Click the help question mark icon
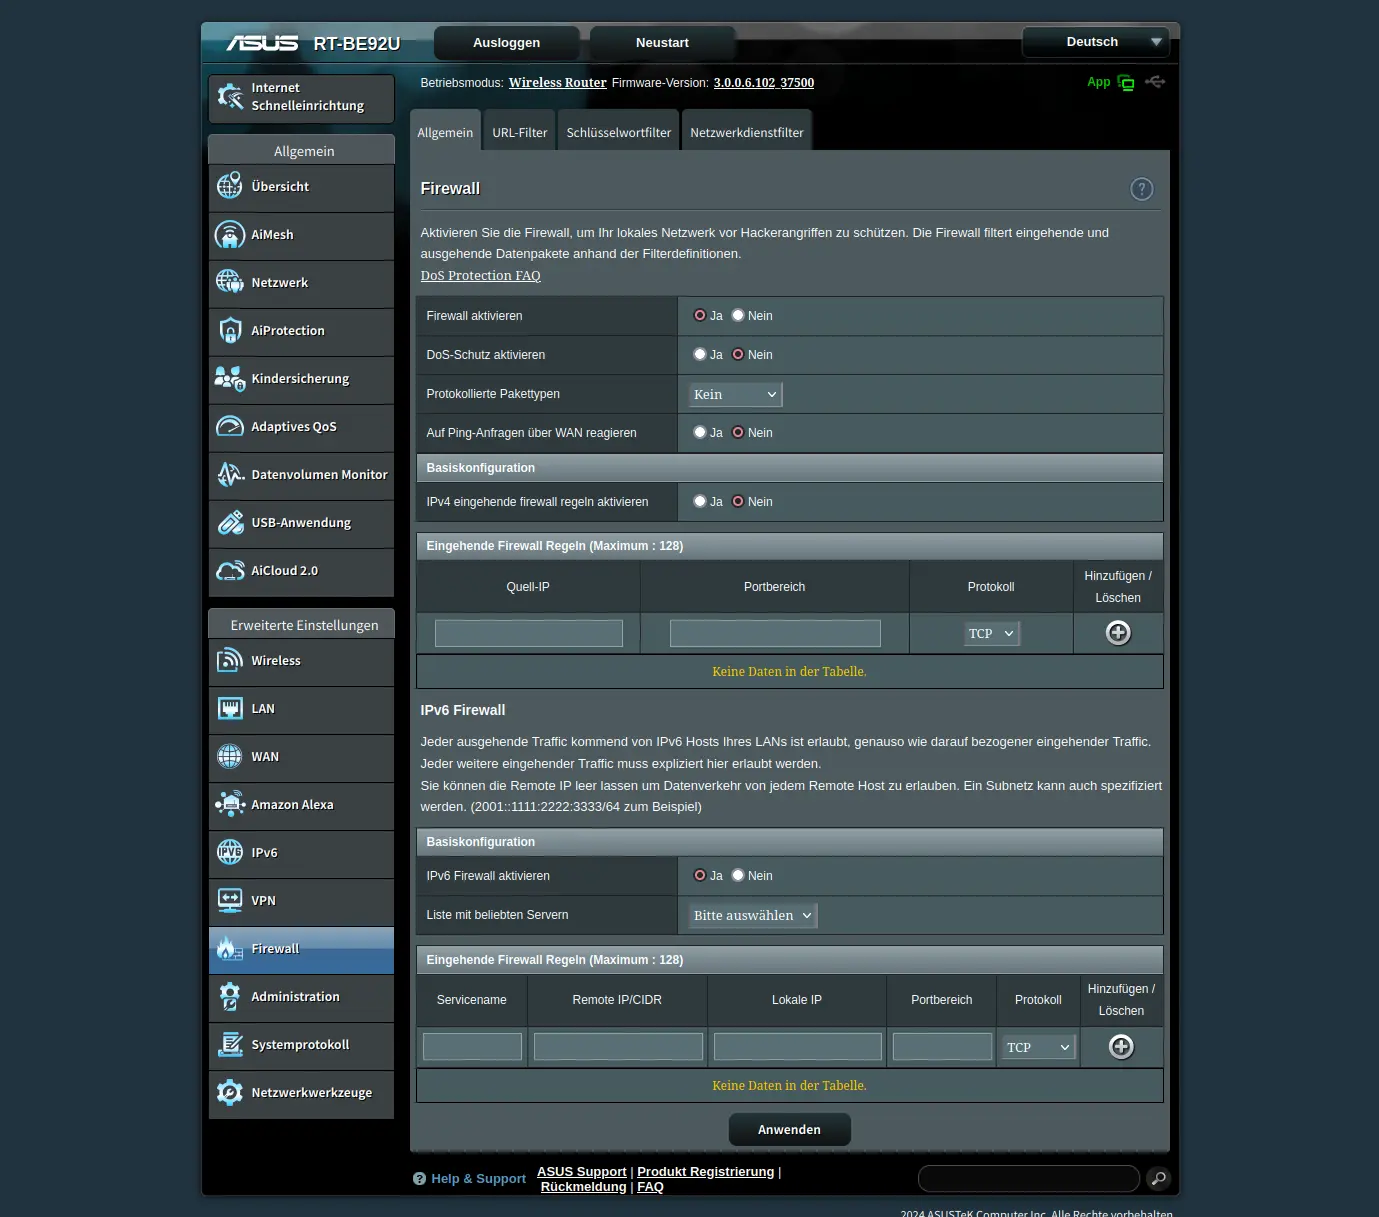 (1141, 189)
